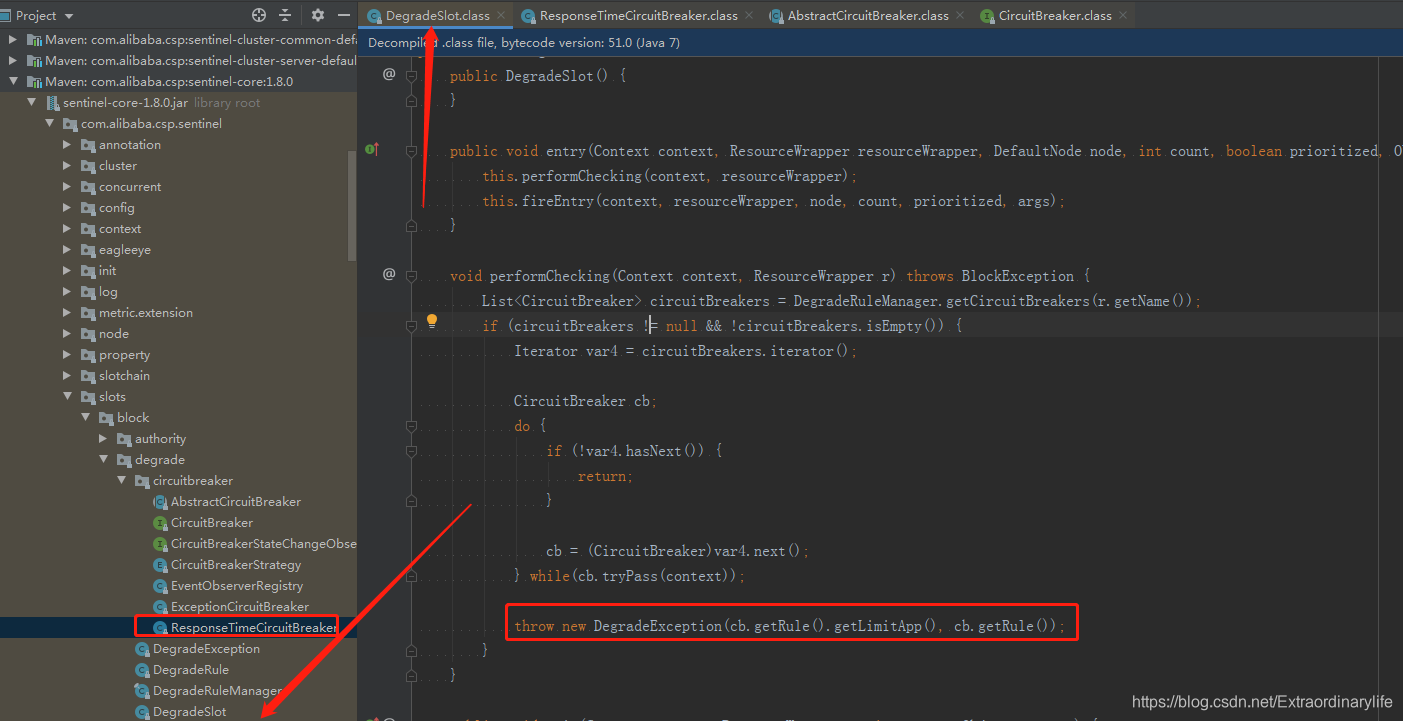The image size is (1403, 721).
Task: Click the @ gutter marker next to performChecking
Action: [x=389, y=274]
